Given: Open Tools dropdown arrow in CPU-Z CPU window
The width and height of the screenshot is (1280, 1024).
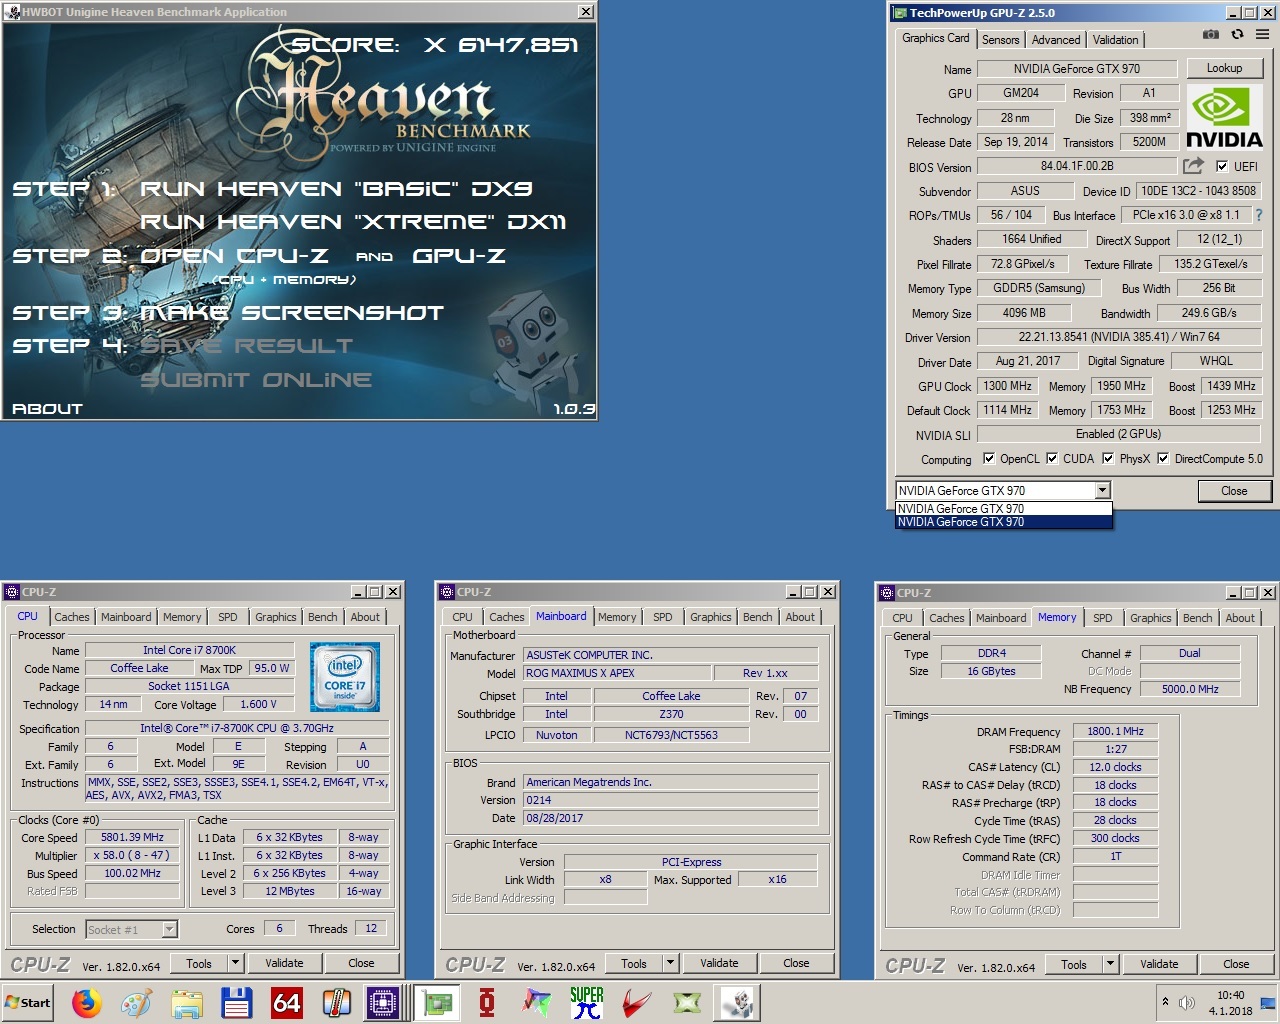Looking at the screenshot, I should (x=236, y=963).
